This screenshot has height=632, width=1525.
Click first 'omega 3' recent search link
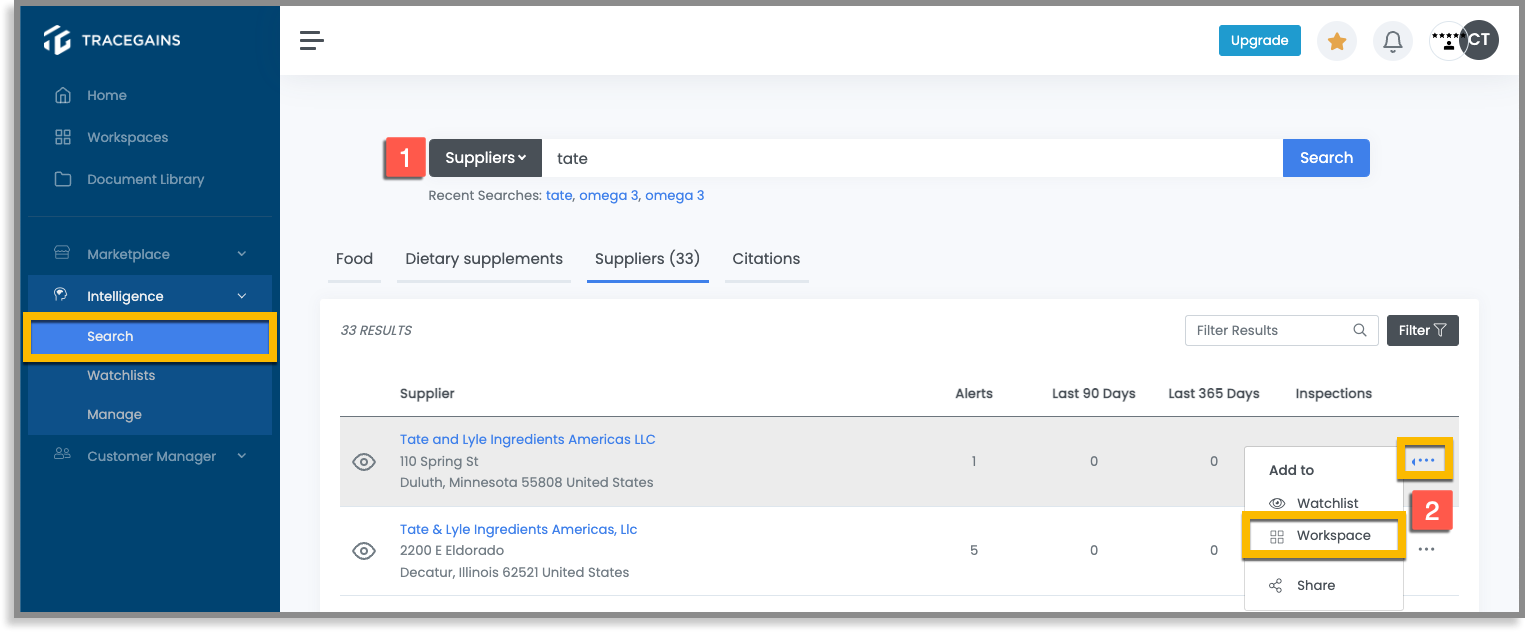pyautogui.click(x=608, y=196)
